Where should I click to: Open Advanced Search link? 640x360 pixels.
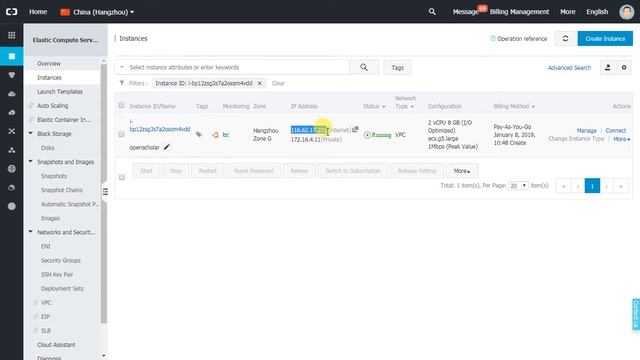569,68
